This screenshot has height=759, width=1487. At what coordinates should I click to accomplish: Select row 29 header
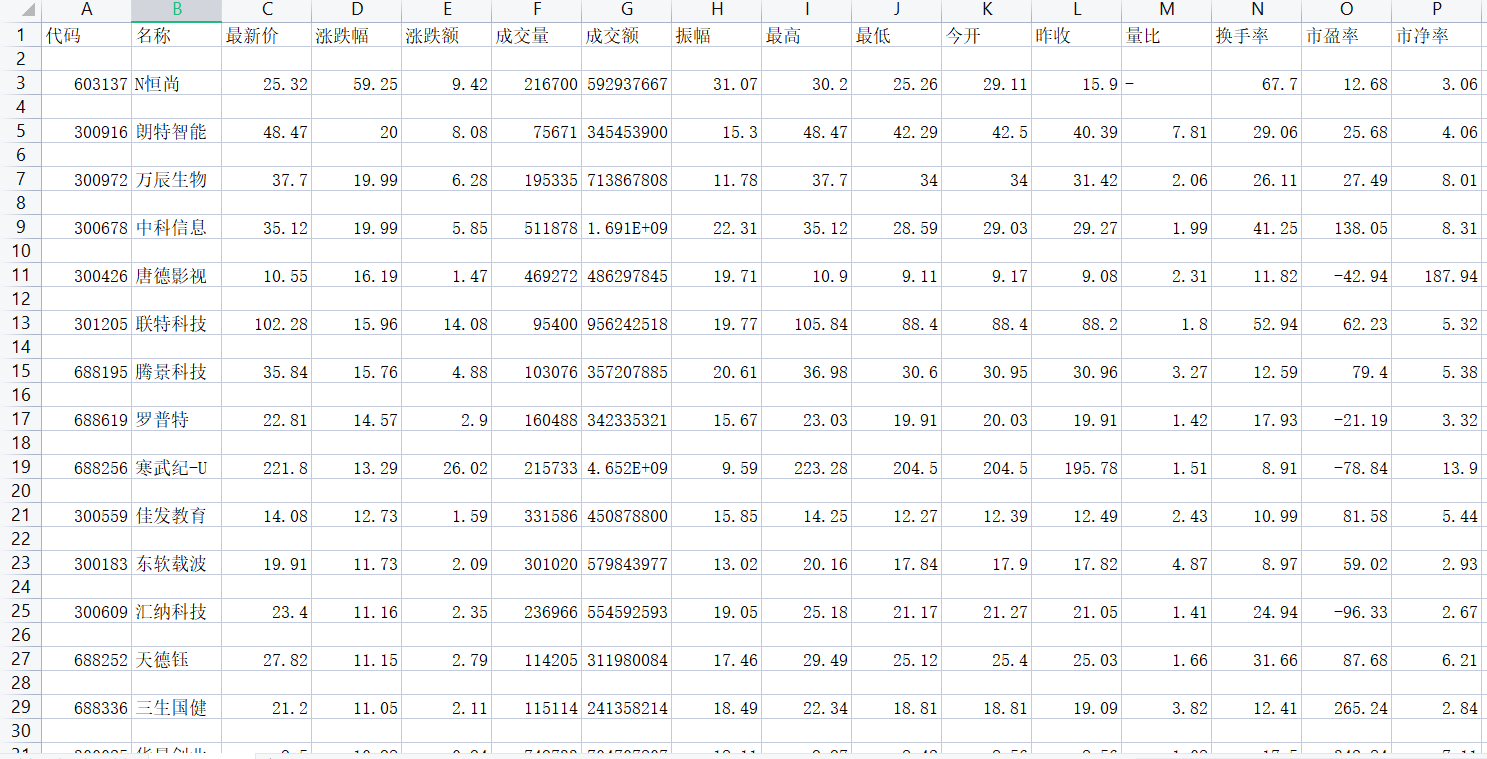pos(21,707)
